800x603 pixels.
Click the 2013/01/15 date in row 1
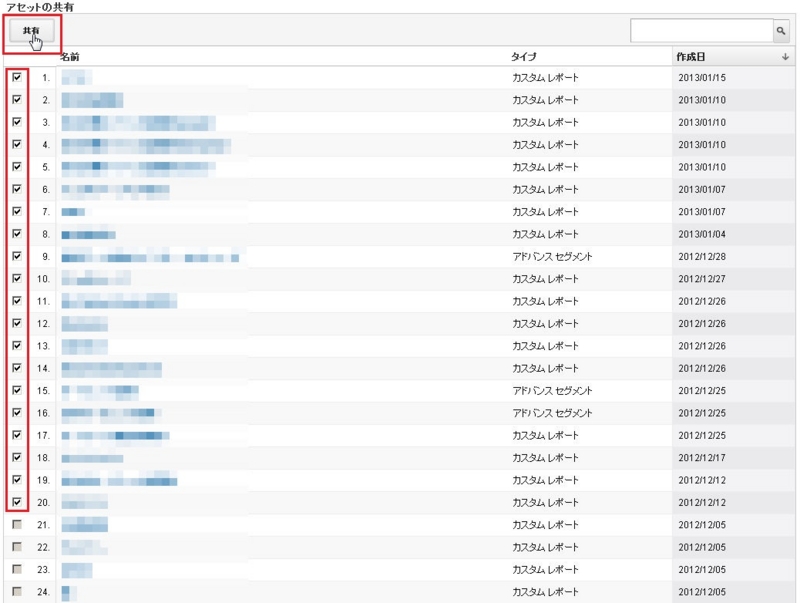tap(702, 78)
